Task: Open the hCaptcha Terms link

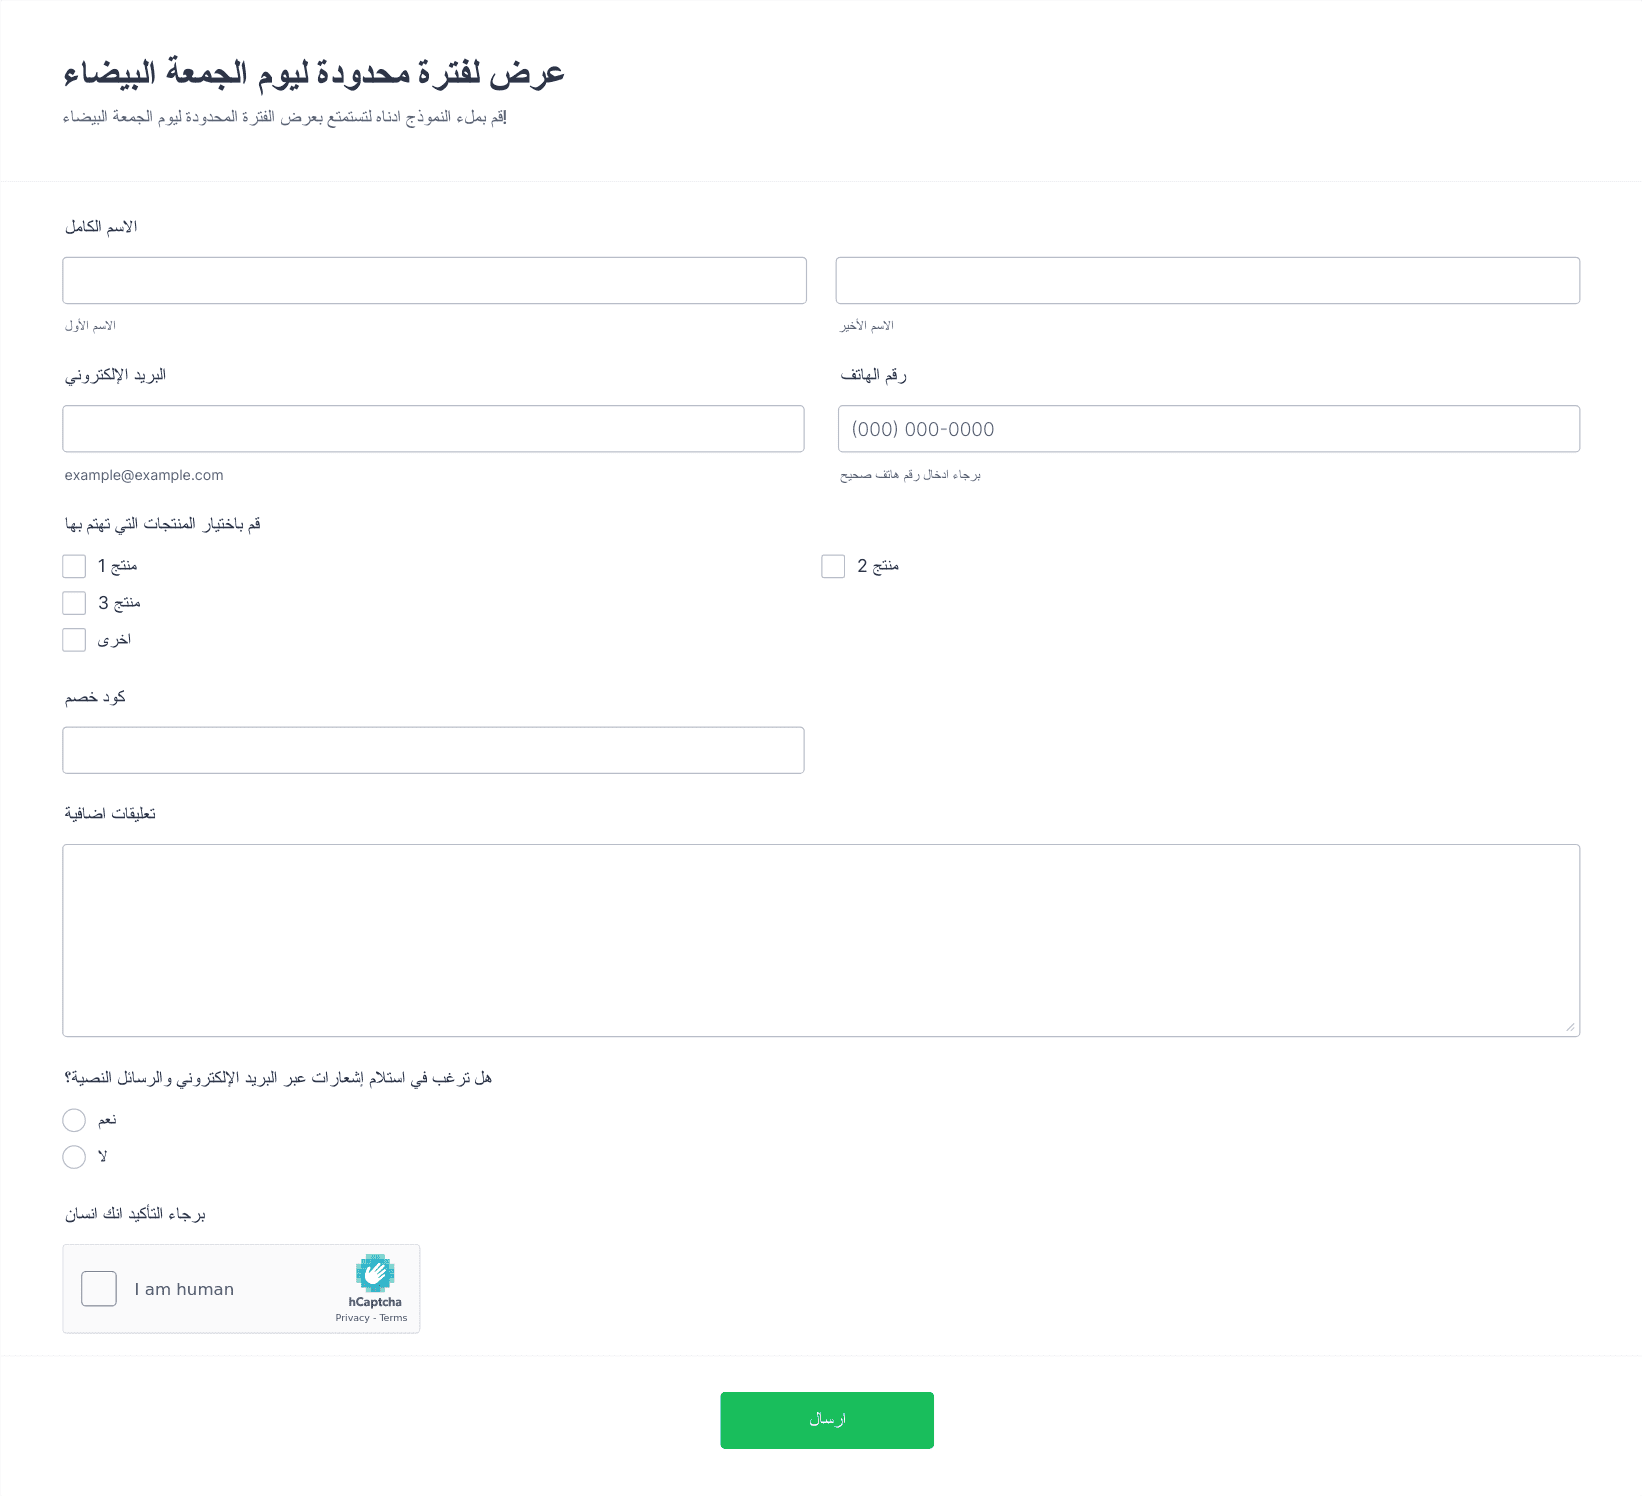Action: click(393, 1318)
